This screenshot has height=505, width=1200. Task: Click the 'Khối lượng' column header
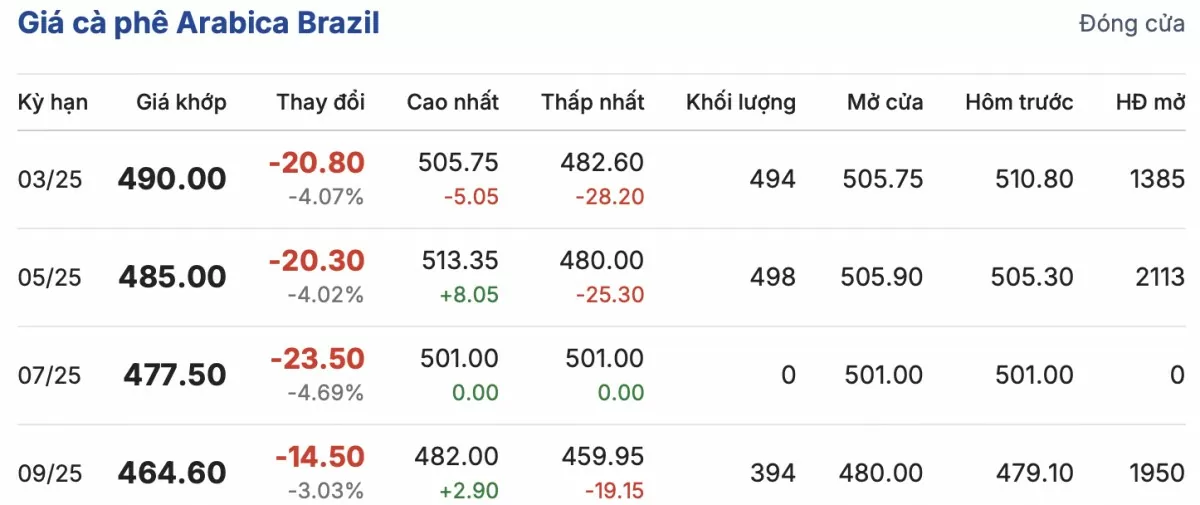[741, 102]
